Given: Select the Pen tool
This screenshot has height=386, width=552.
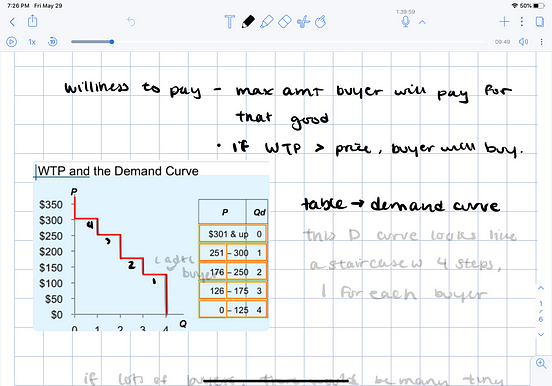Looking at the screenshot, I should tap(248, 21).
